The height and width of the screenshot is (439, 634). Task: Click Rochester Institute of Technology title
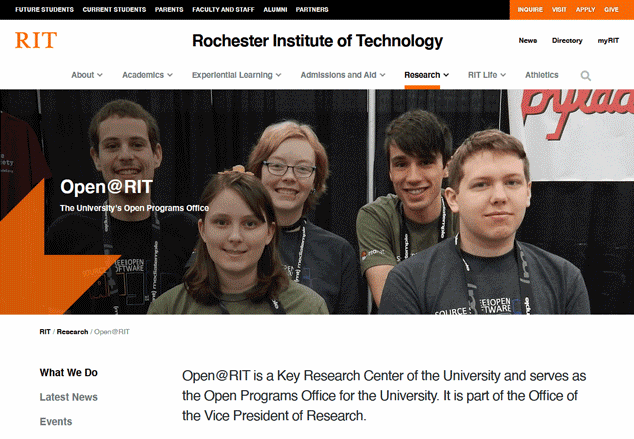click(317, 41)
